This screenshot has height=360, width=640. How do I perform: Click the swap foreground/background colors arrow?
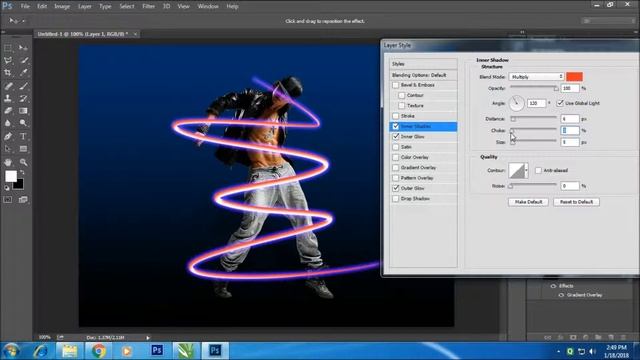click(x=22, y=173)
